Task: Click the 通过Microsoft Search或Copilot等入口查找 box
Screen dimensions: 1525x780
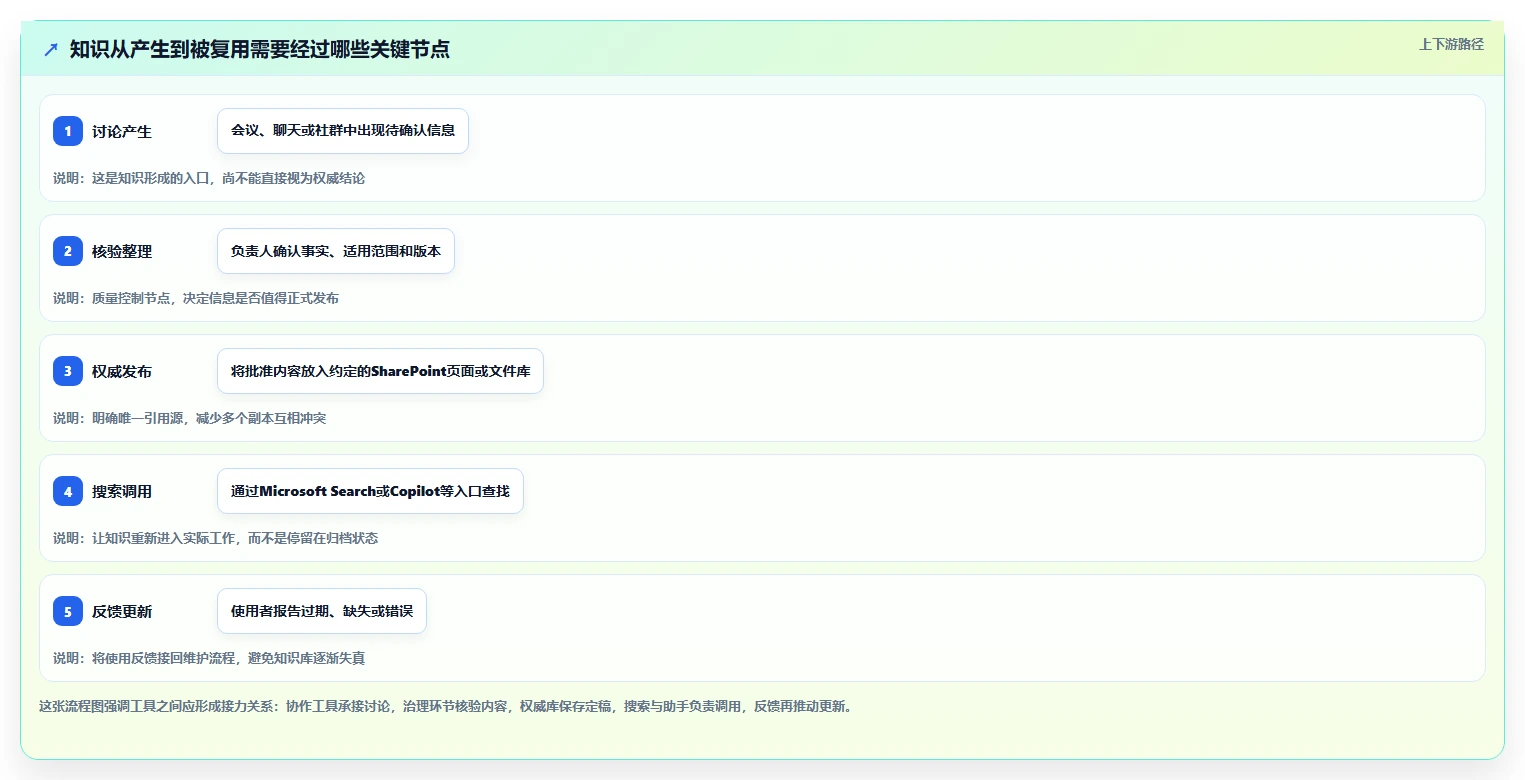Action: pos(370,491)
